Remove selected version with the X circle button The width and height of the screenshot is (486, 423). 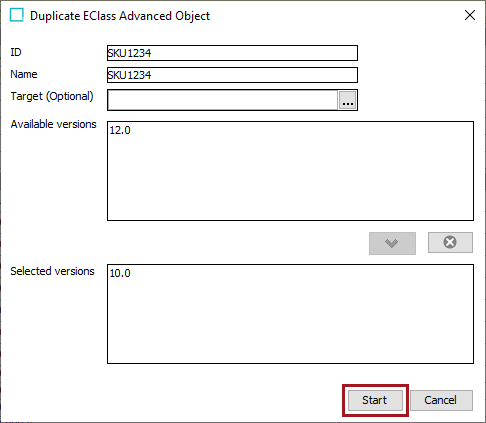450,242
